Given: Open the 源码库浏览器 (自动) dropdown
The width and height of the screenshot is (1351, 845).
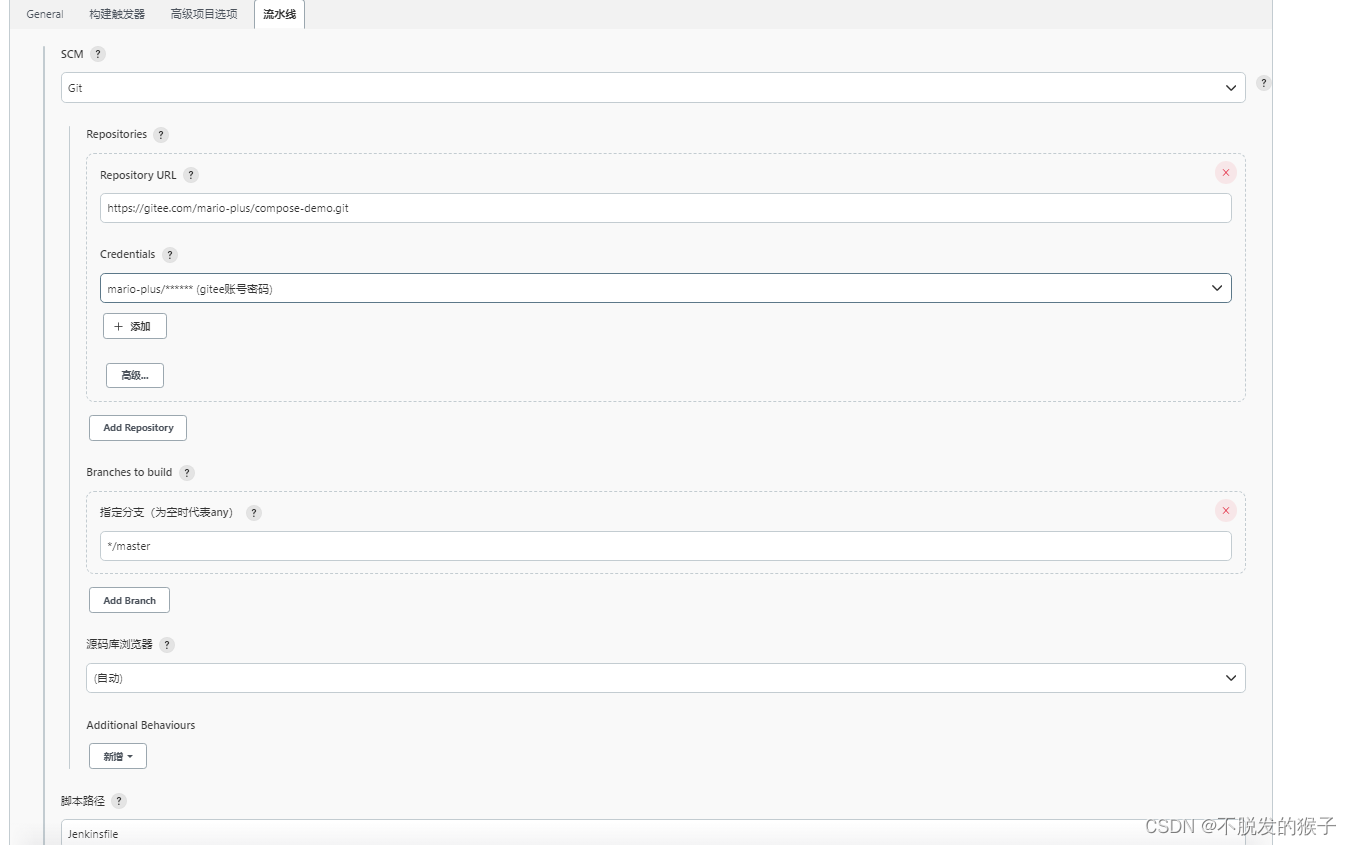Looking at the screenshot, I should tap(666, 678).
